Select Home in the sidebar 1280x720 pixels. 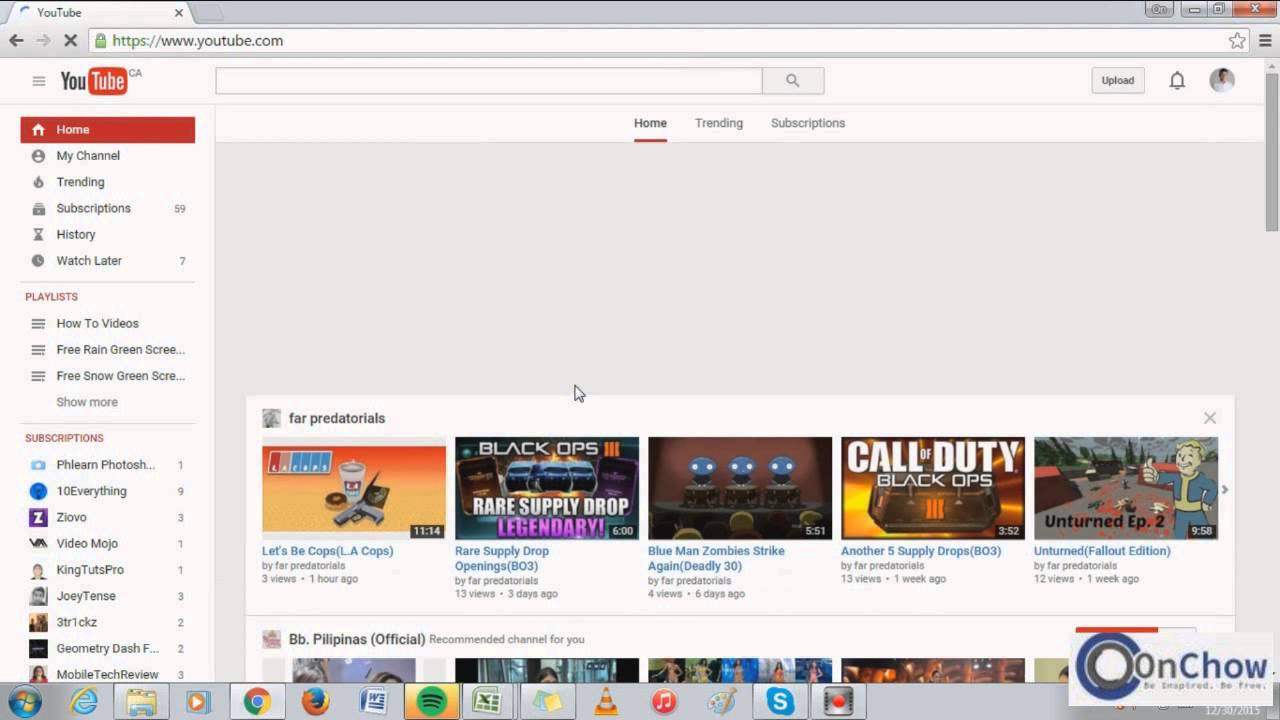tap(107, 130)
